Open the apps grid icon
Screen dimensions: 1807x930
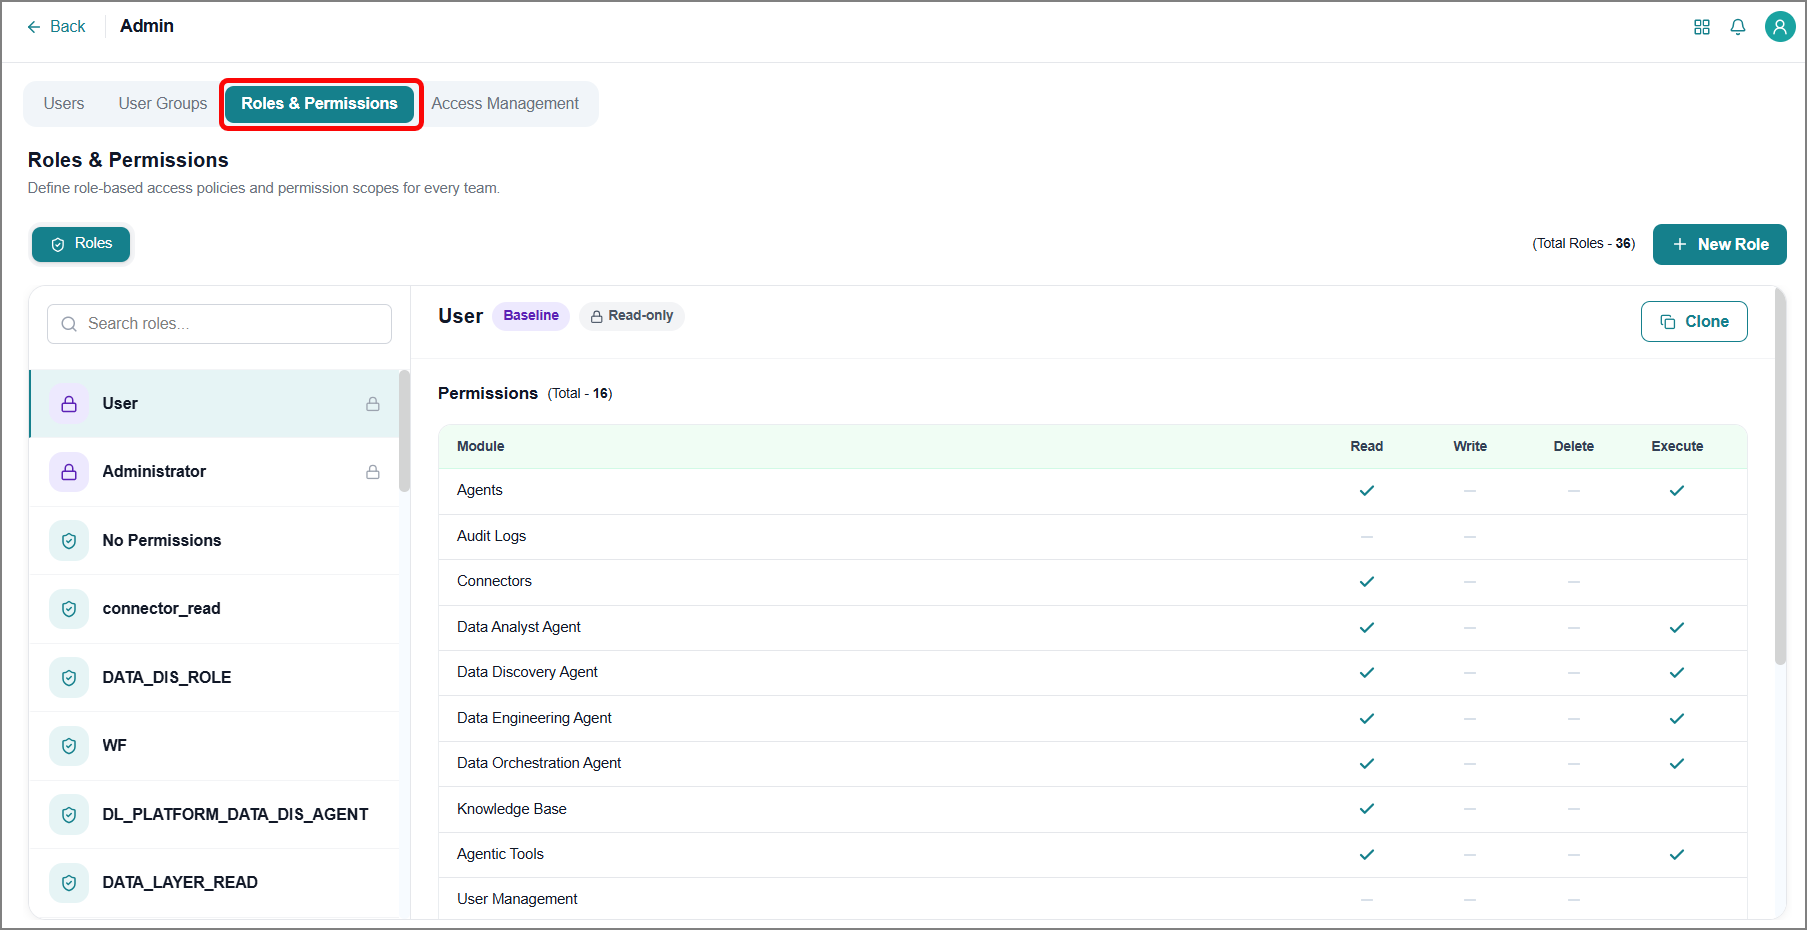[1701, 27]
